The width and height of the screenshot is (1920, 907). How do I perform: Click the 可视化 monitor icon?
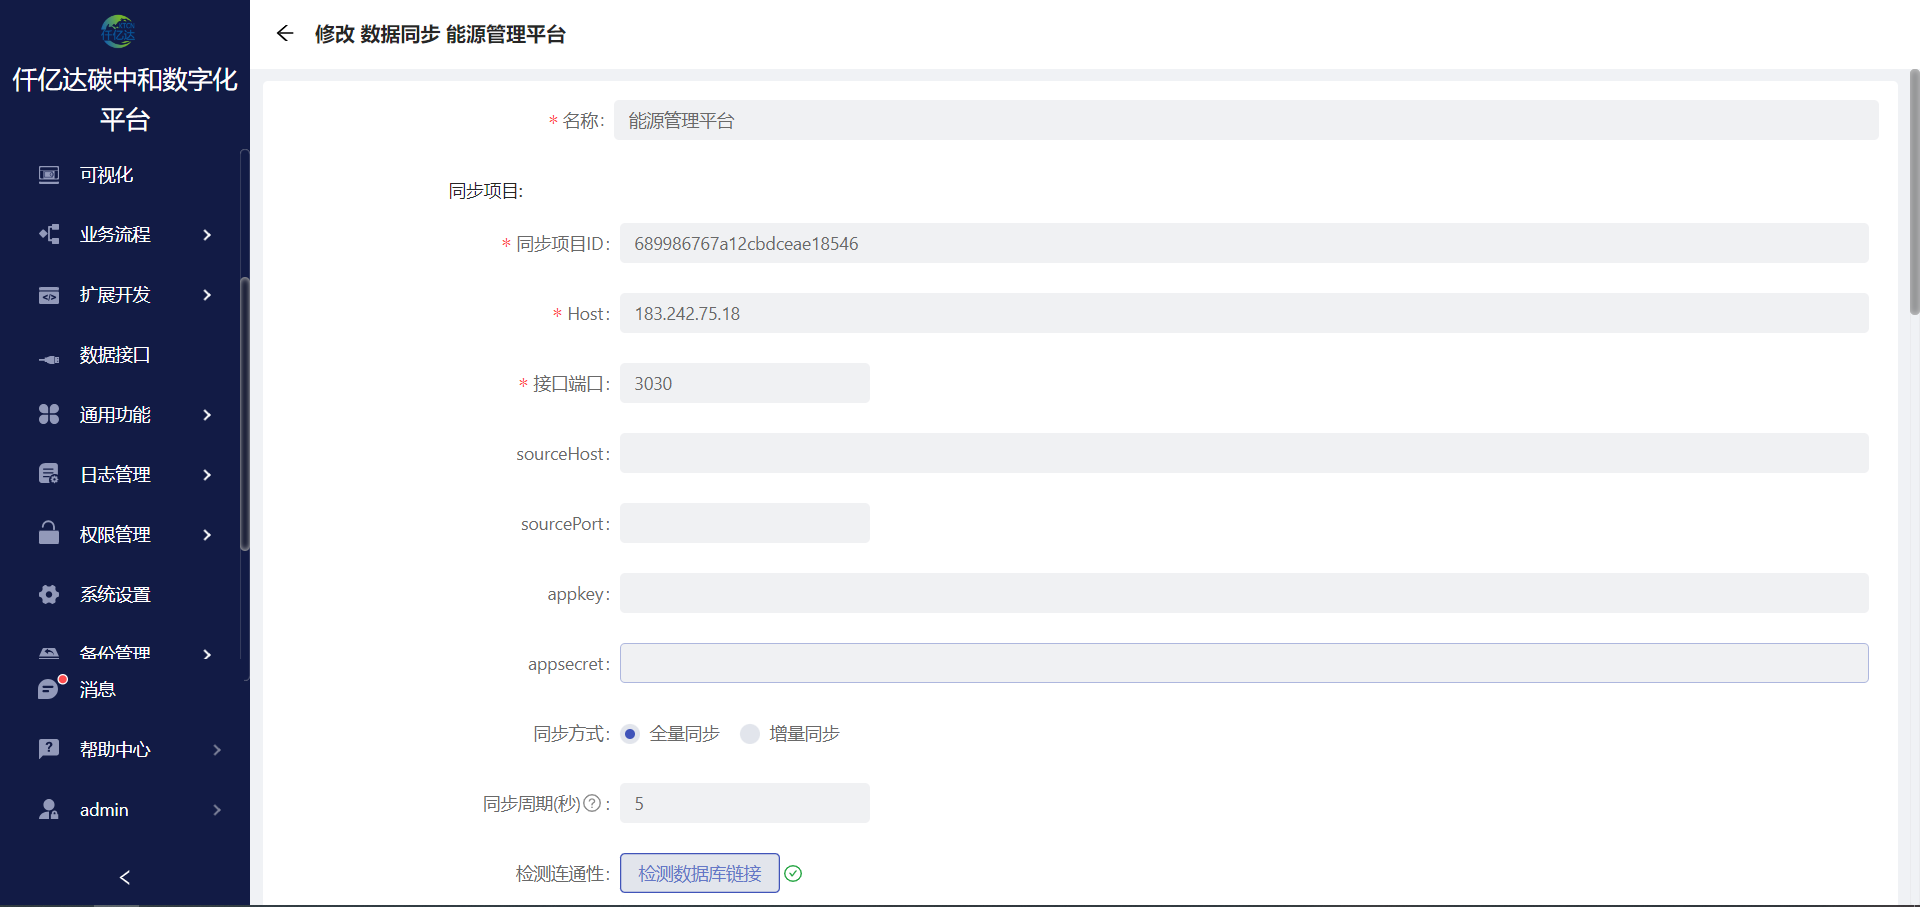click(49, 175)
